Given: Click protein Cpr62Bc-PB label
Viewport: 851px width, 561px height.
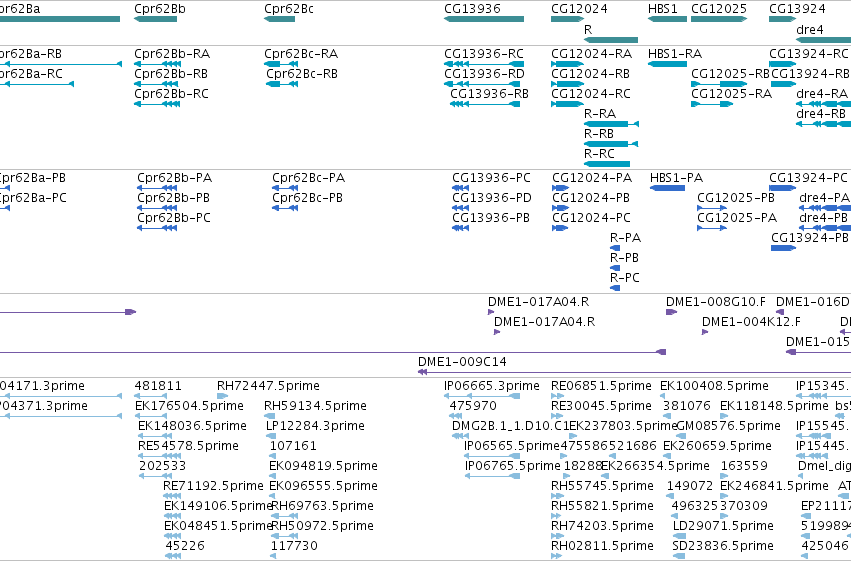Looking at the screenshot, I should [x=307, y=199].
